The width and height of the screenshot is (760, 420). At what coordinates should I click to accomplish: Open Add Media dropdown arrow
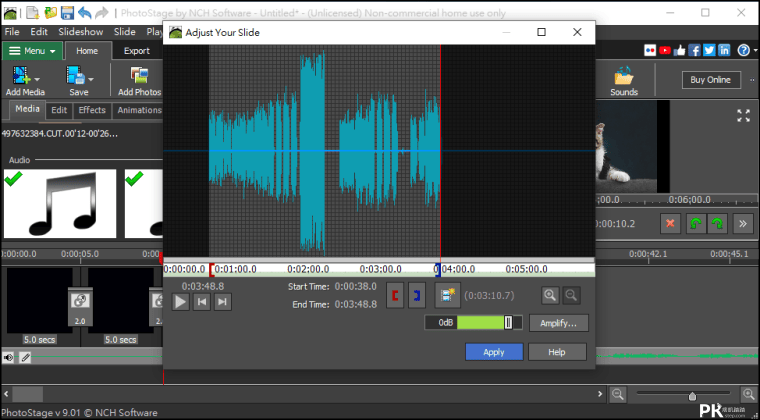click(x=37, y=79)
